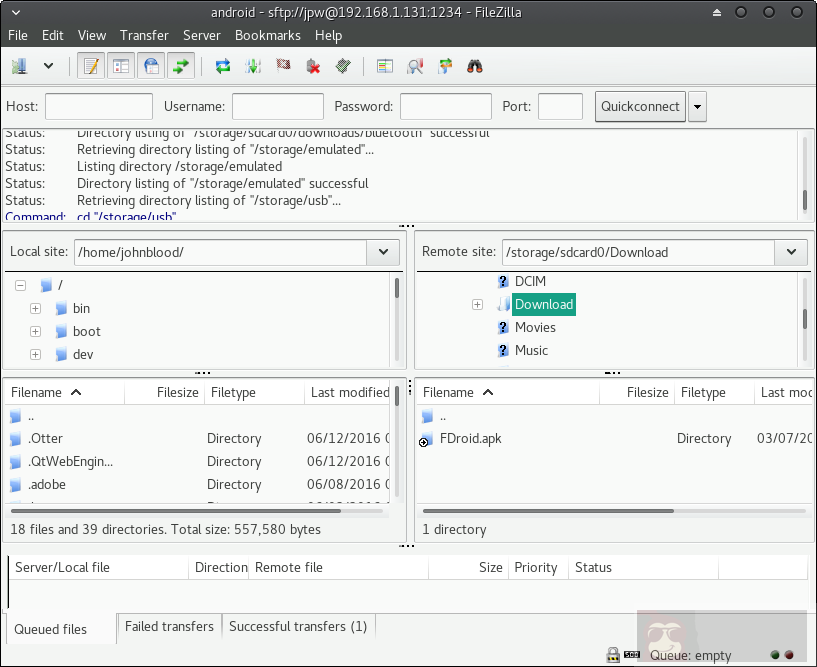Toggle processing of the transfer queue

253,66
